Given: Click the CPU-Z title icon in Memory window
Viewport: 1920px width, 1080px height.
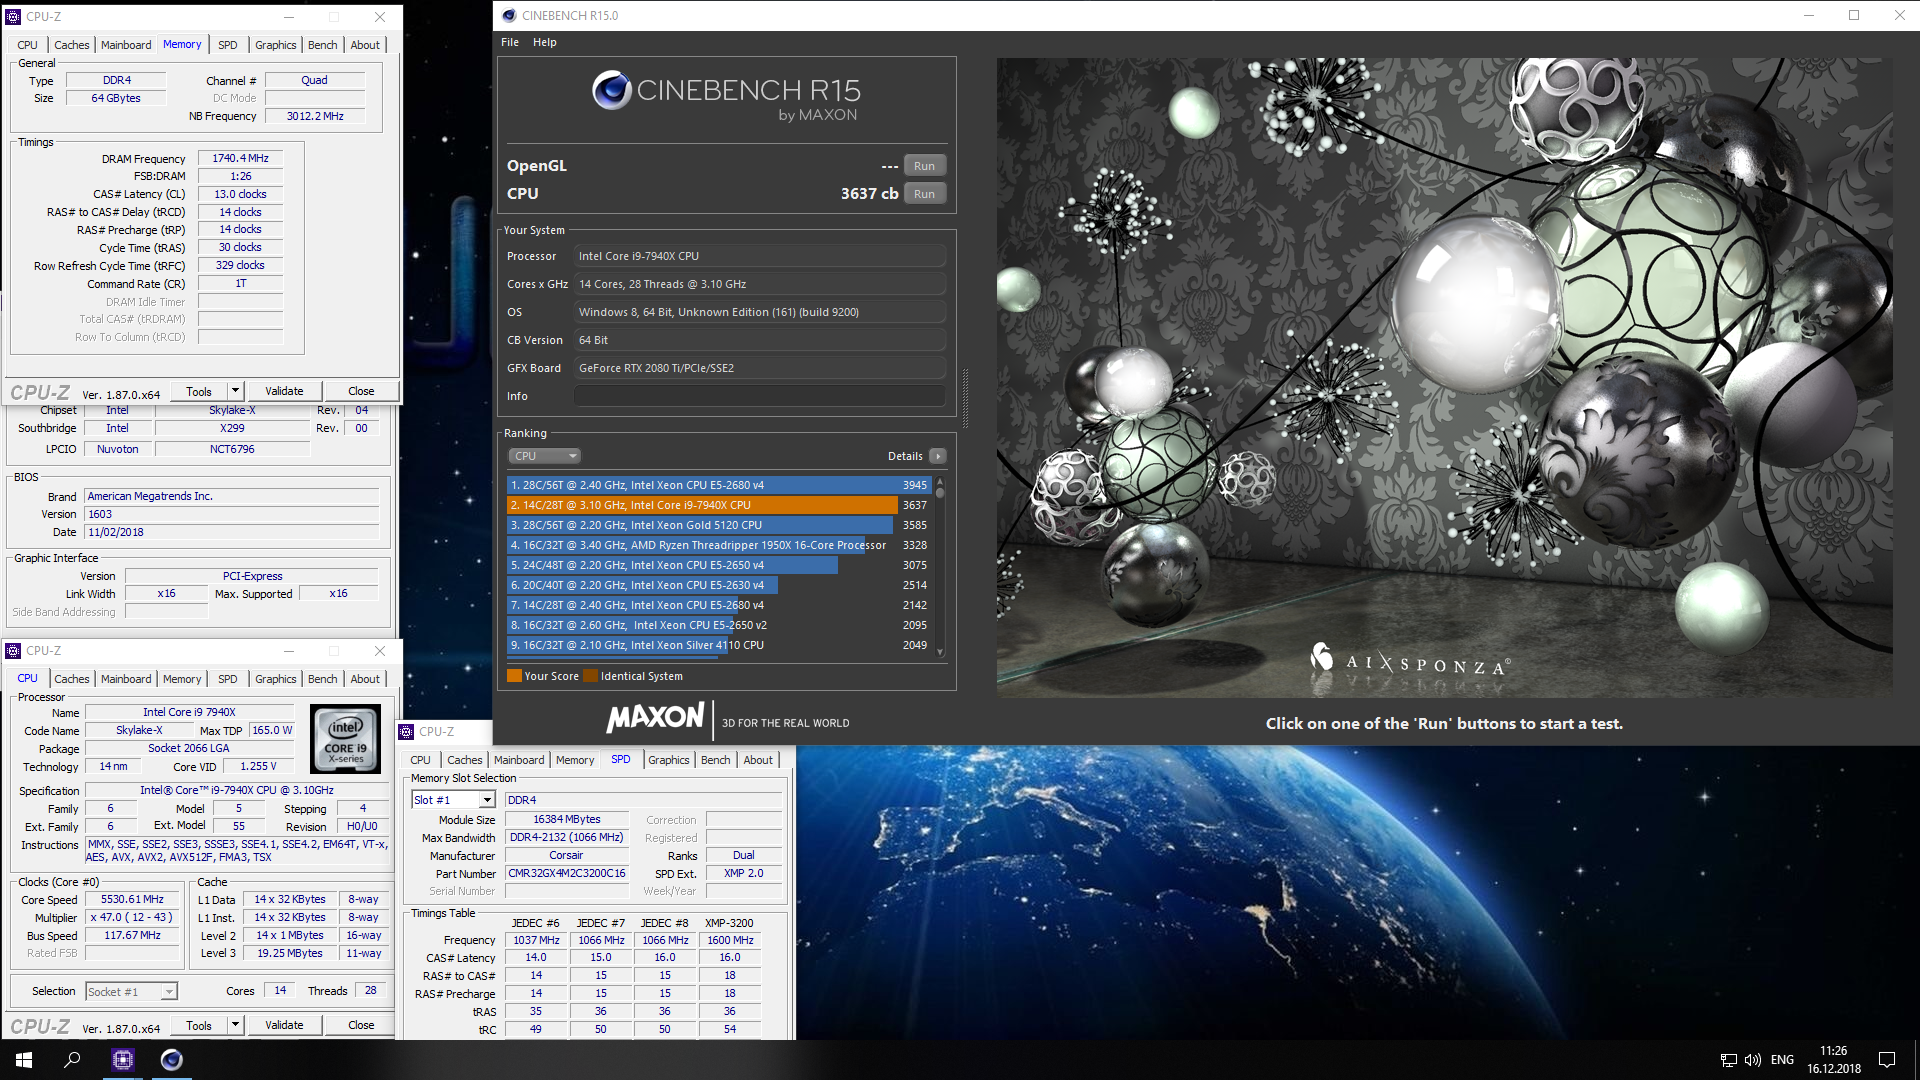Looking at the screenshot, I should pos(13,17).
